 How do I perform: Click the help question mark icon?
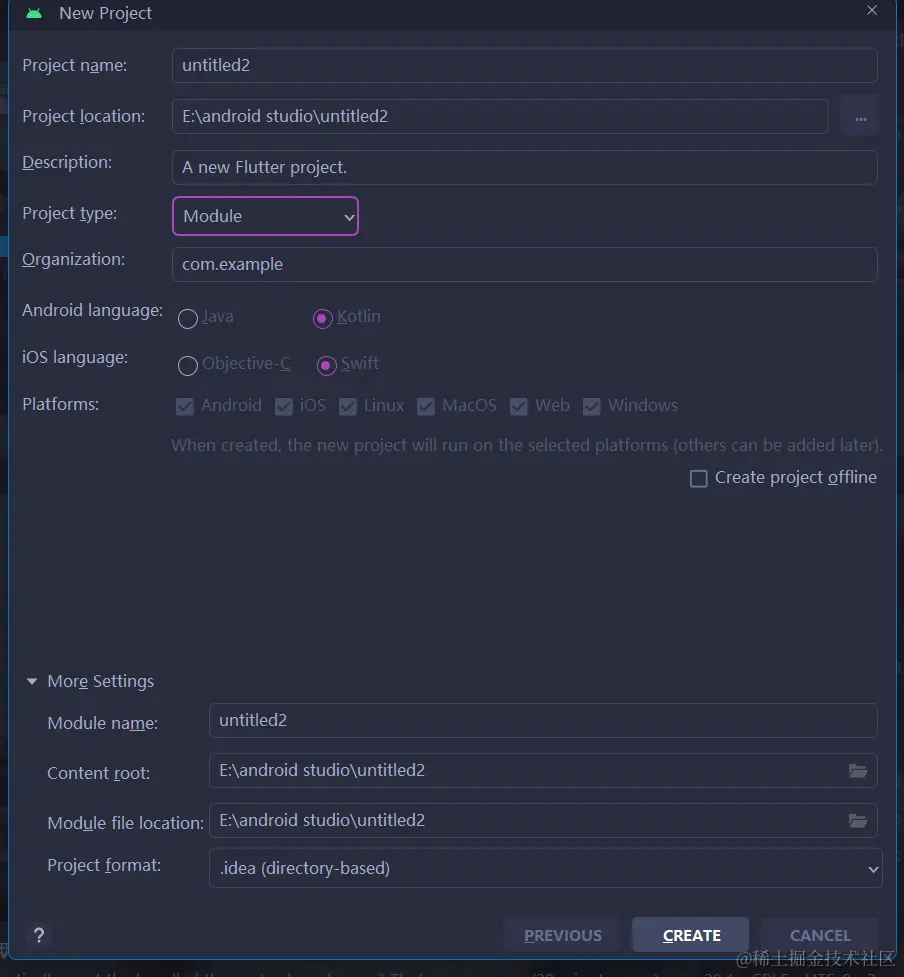click(x=38, y=935)
